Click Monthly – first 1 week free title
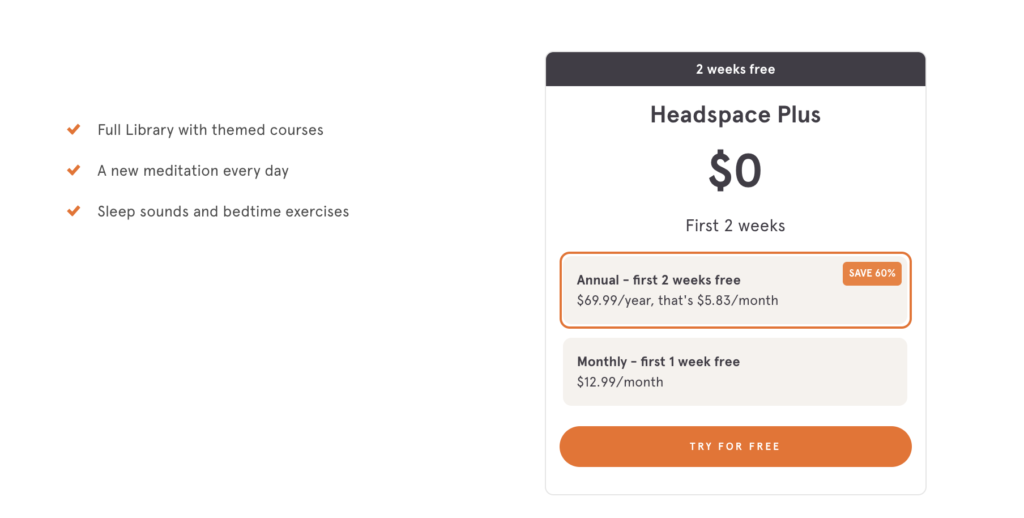This screenshot has height=518, width=1024. 658,362
